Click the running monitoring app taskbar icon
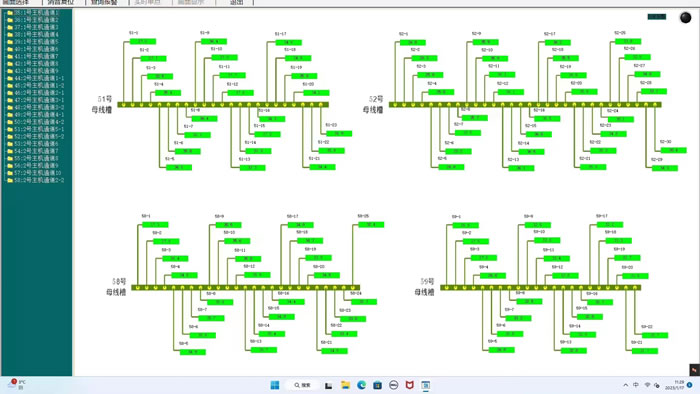This screenshot has height=394, width=700. tap(426, 385)
